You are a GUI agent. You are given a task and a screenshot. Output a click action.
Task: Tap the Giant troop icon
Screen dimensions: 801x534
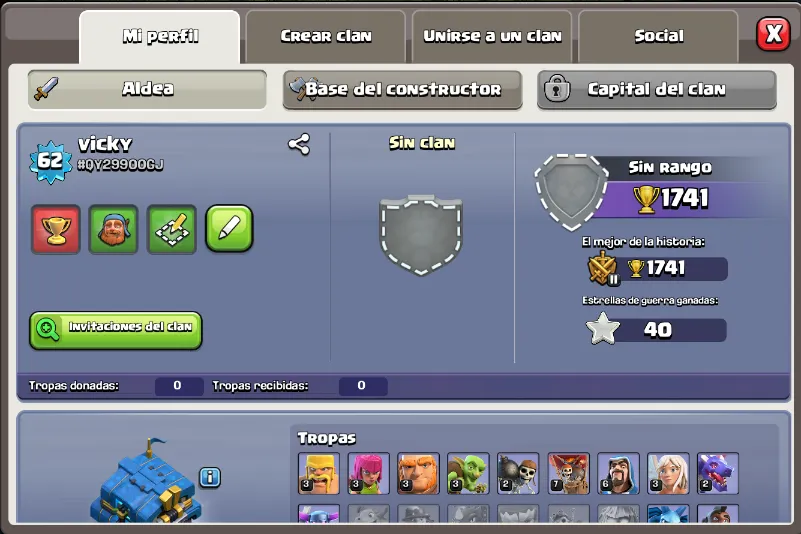click(x=418, y=473)
